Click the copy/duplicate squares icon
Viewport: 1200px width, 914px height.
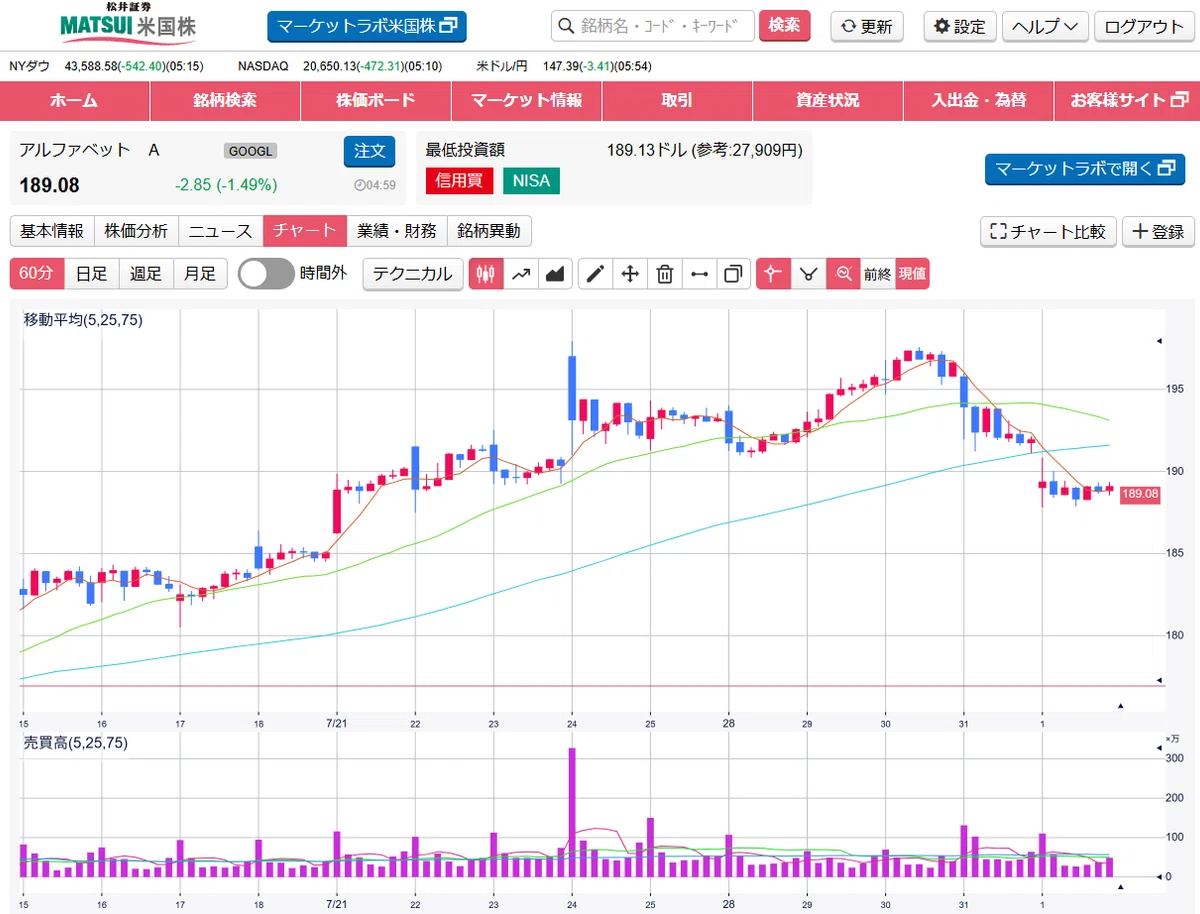click(734, 273)
